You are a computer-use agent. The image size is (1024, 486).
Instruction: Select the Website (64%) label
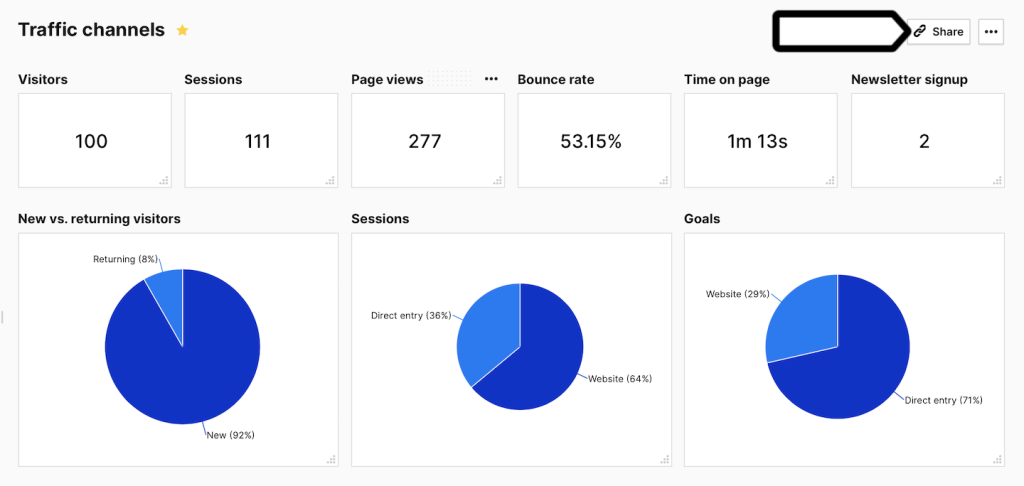(x=620, y=378)
